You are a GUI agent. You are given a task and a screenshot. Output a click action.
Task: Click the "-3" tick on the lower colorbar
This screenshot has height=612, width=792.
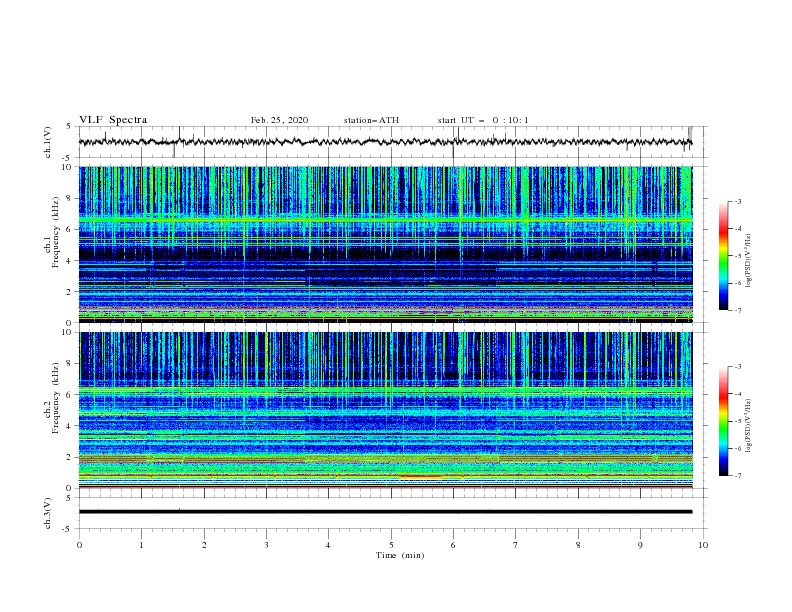(737, 367)
